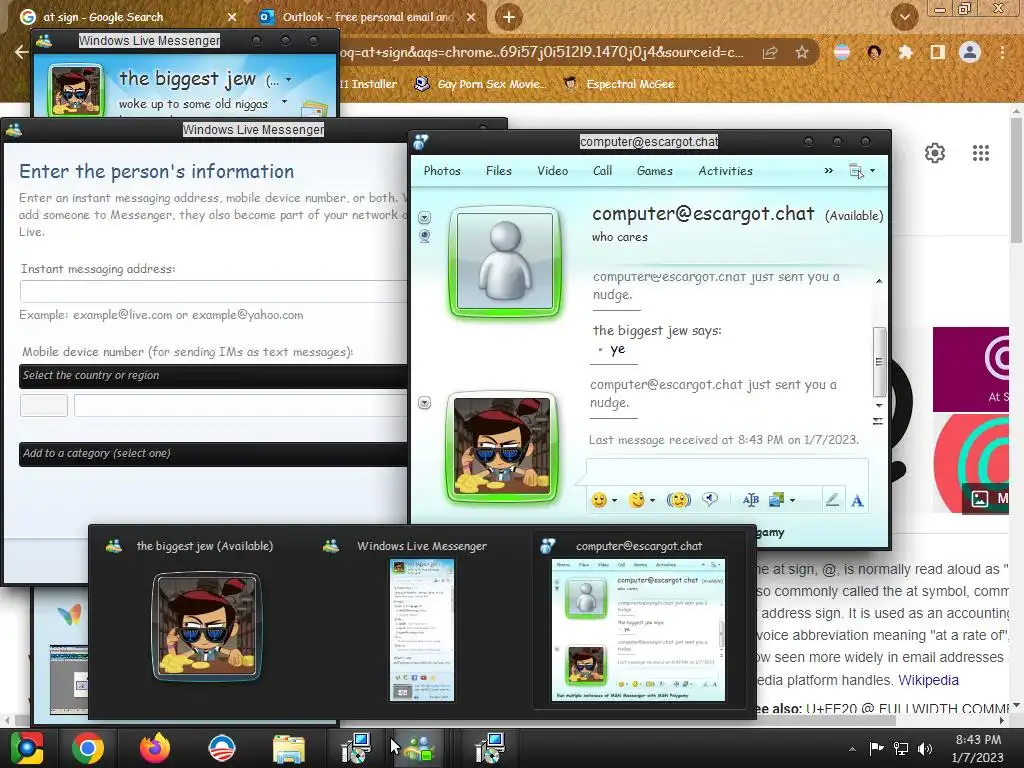Click the AB text conversion icon
Screen dimensions: 1024x768
pyautogui.click(x=750, y=500)
